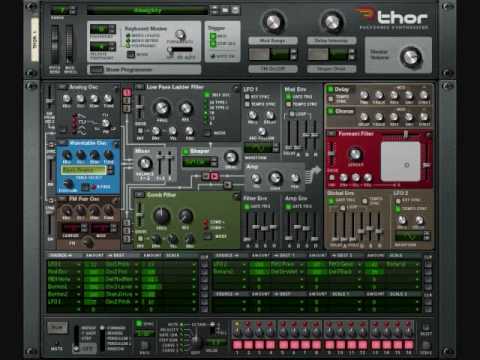Toggle Filter Env Gate Trig

pos(247,207)
